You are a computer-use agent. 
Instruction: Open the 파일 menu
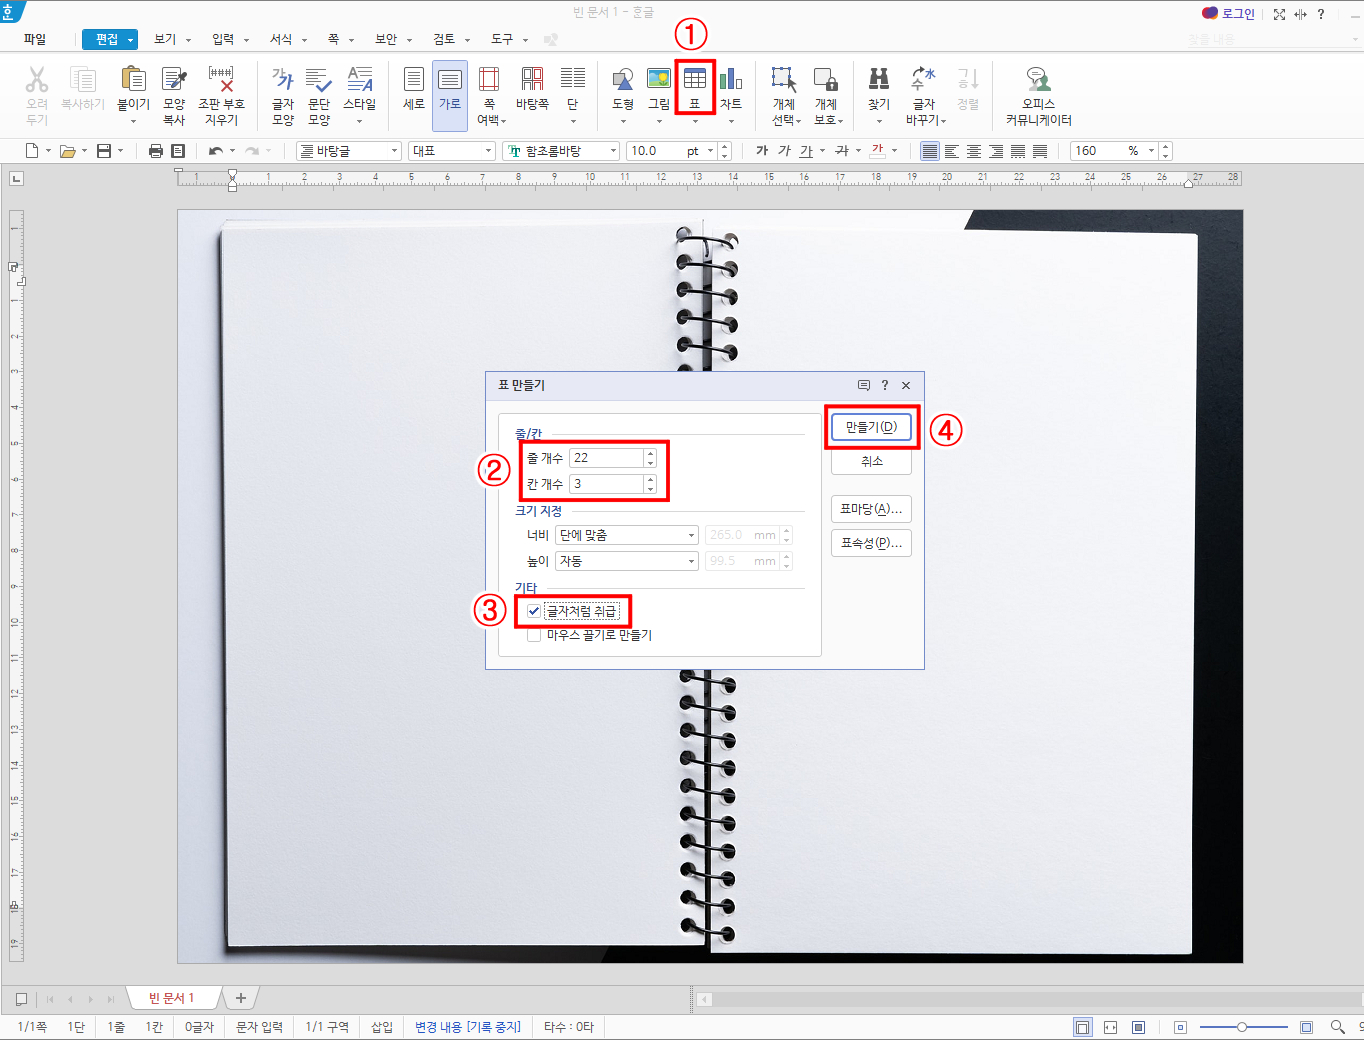tap(35, 39)
